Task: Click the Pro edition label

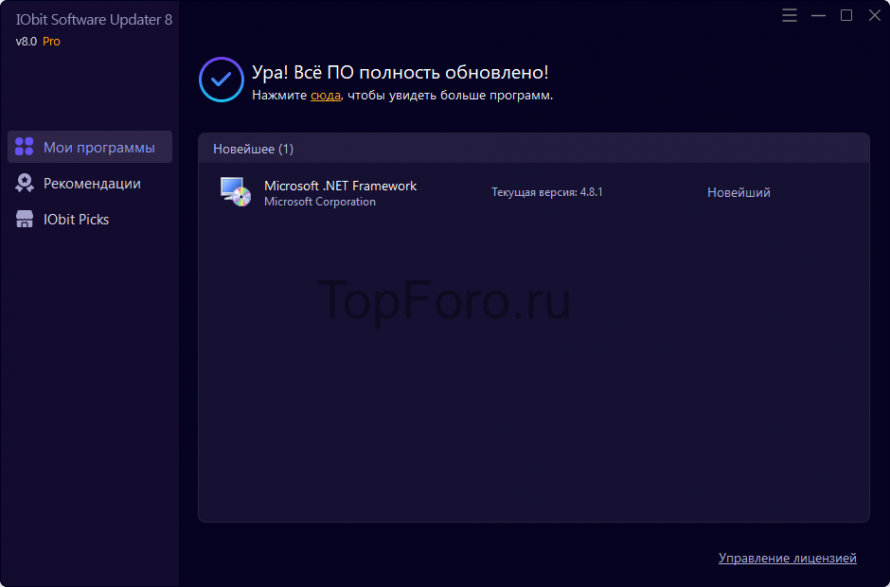Action: (51, 41)
